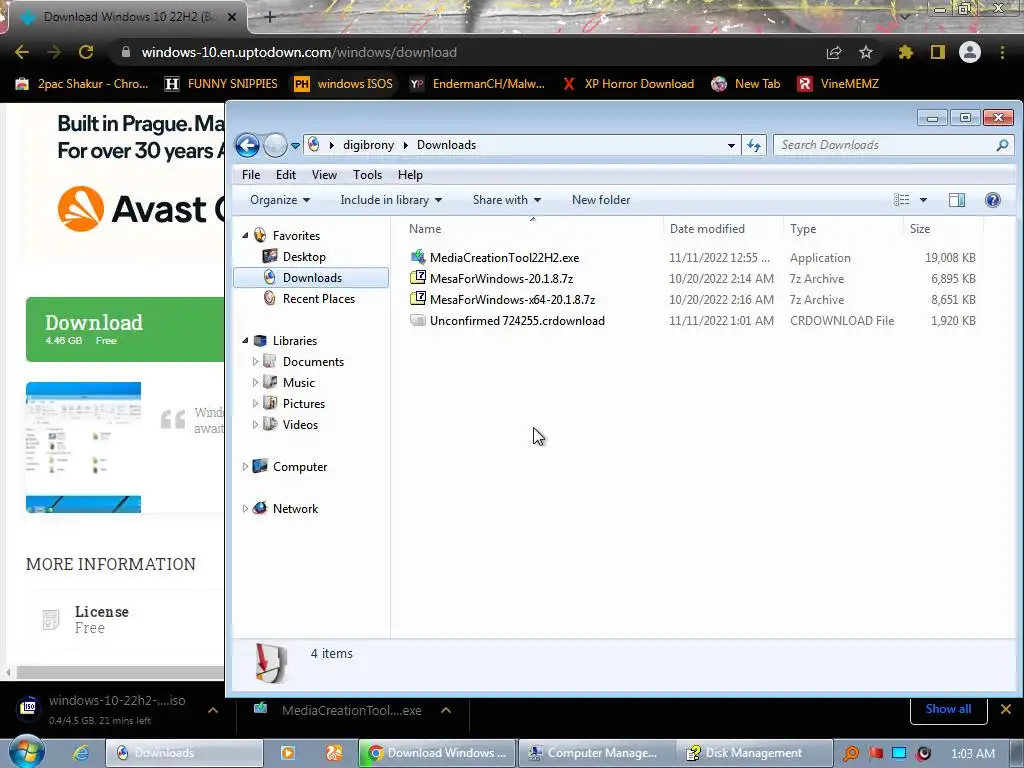The image size is (1024, 768).
Task: Click the Chrome reload button
Action: (86, 52)
